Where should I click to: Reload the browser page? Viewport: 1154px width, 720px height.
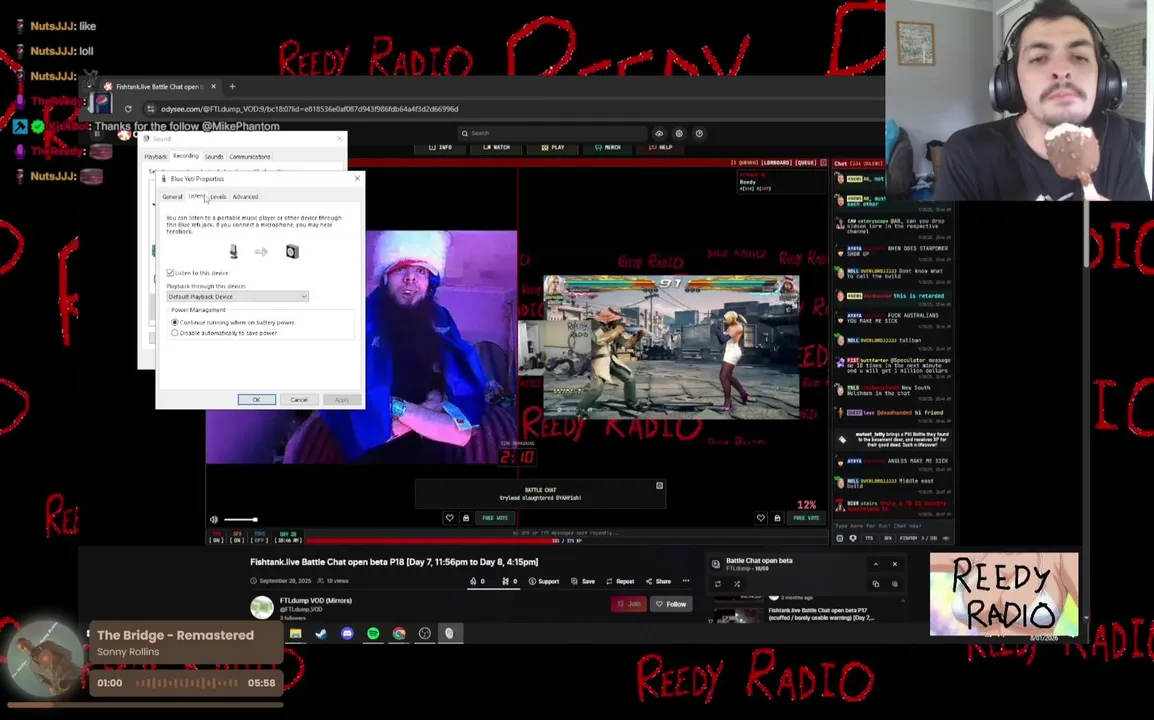128,109
